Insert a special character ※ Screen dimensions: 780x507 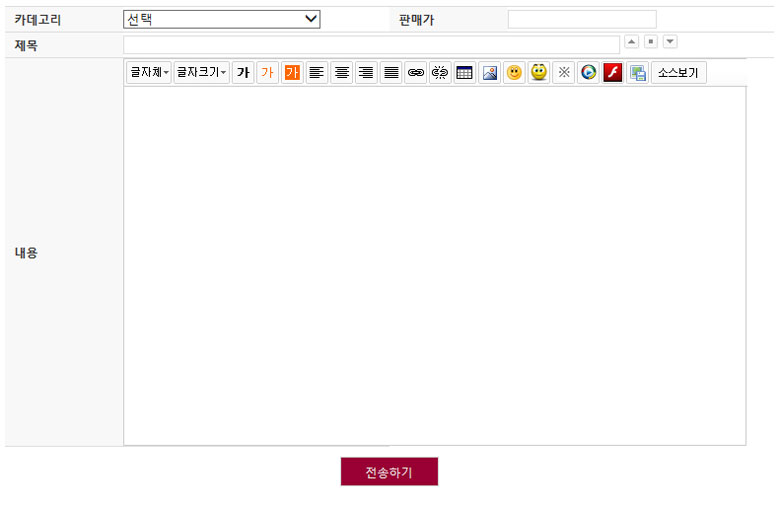tap(564, 73)
